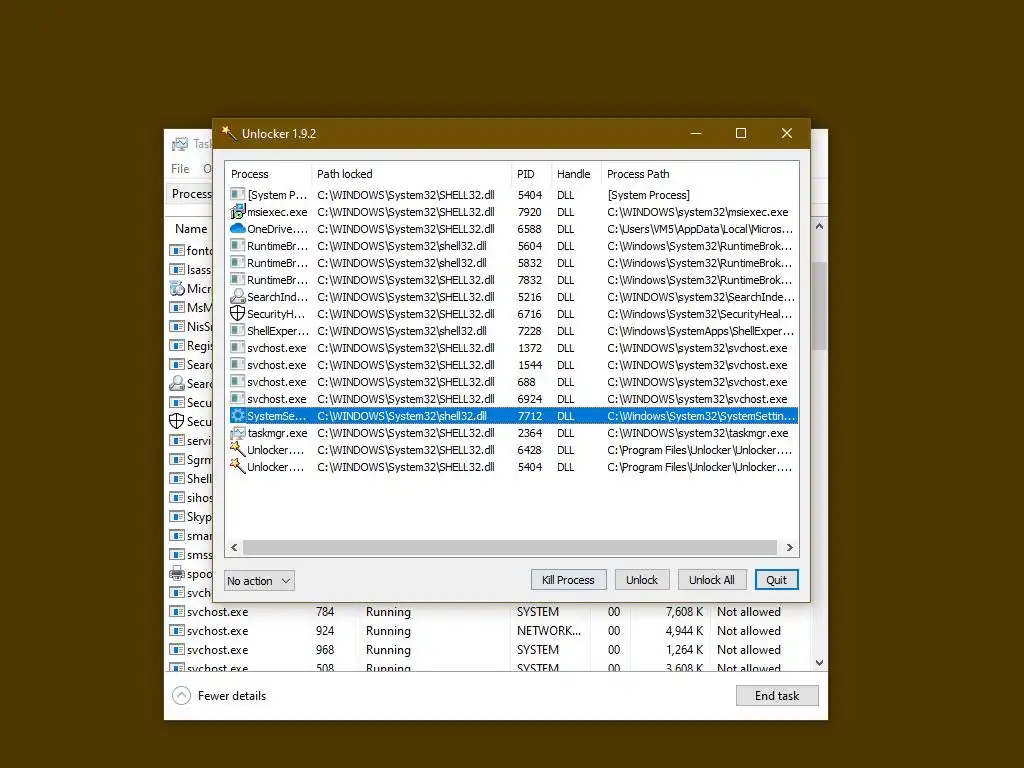Select RuntimeBr... row with PID 7832
This screenshot has height=768, width=1024.
pos(513,280)
